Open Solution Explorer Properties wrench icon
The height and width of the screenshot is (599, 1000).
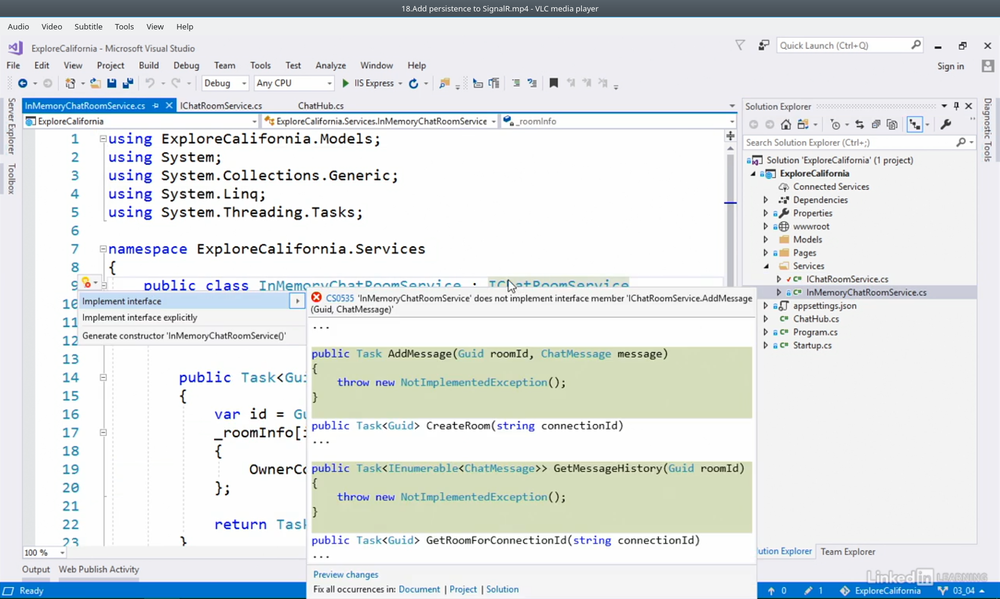(946, 125)
